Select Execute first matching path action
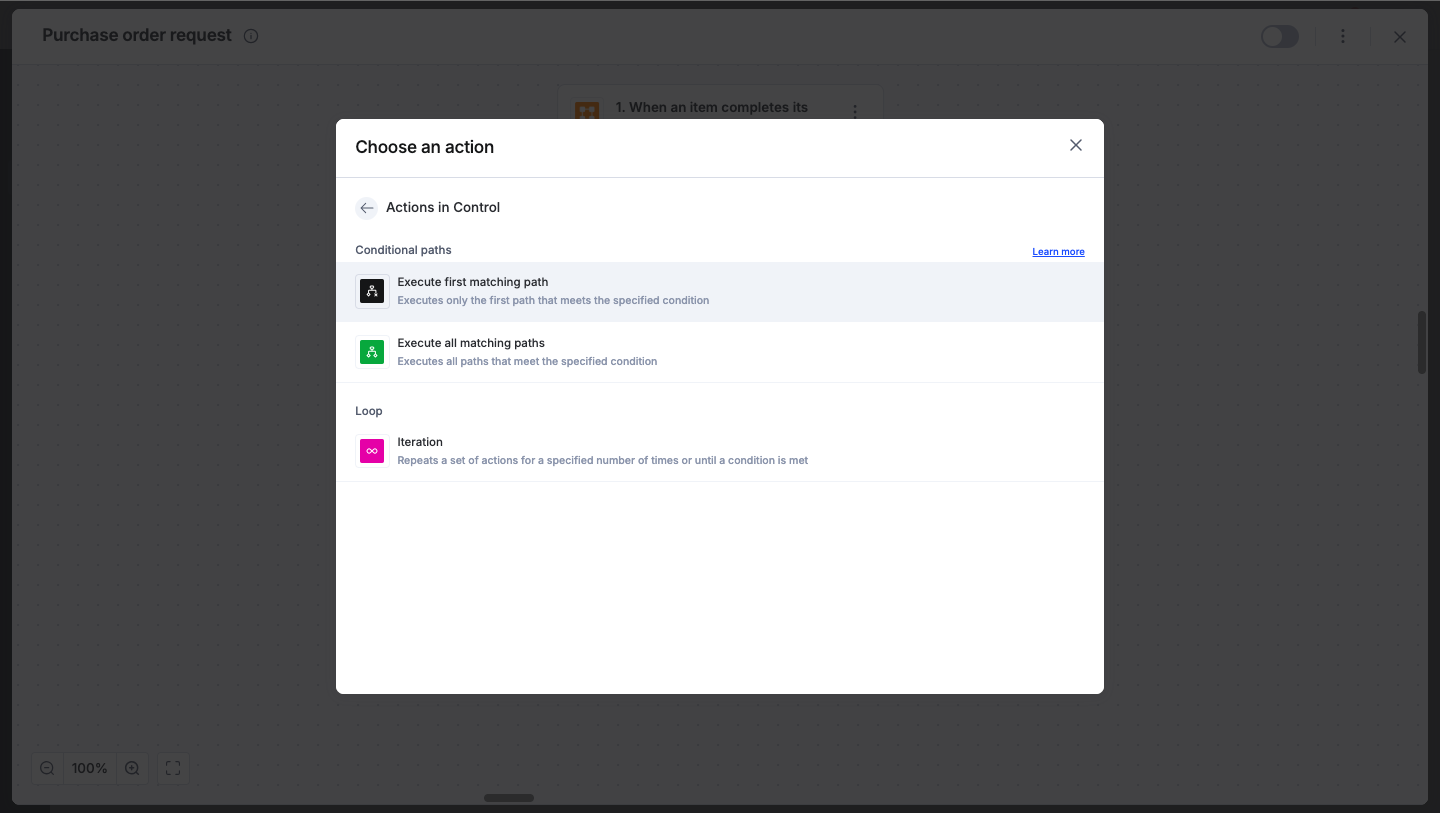 720,291
